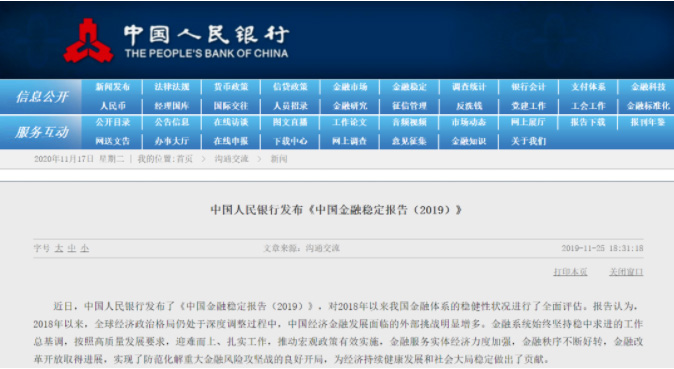Open the 经理国库 navigation link

tap(172, 106)
